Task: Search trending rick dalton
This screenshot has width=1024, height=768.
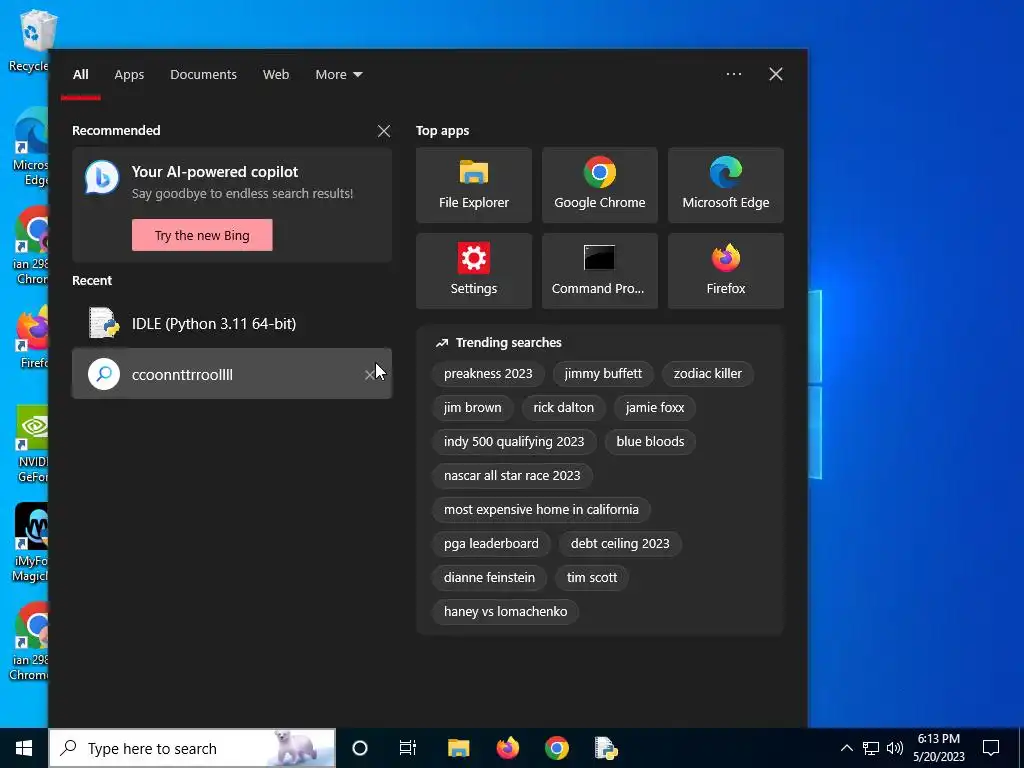Action: point(563,408)
